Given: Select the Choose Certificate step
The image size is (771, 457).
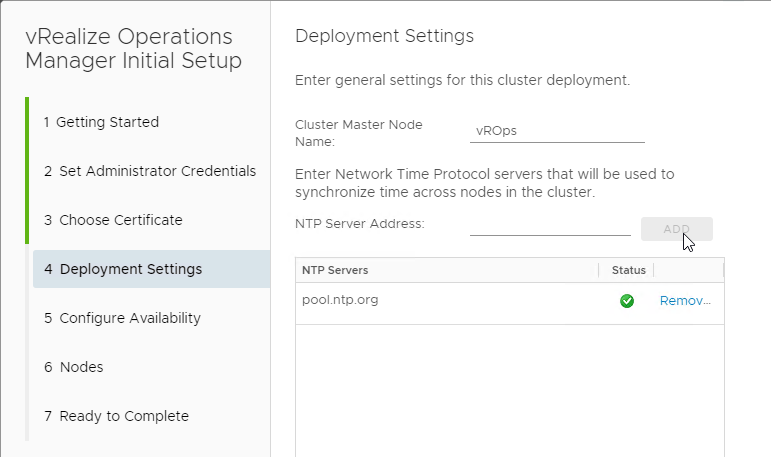Looking at the screenshot, I should (x=113, y=220).
